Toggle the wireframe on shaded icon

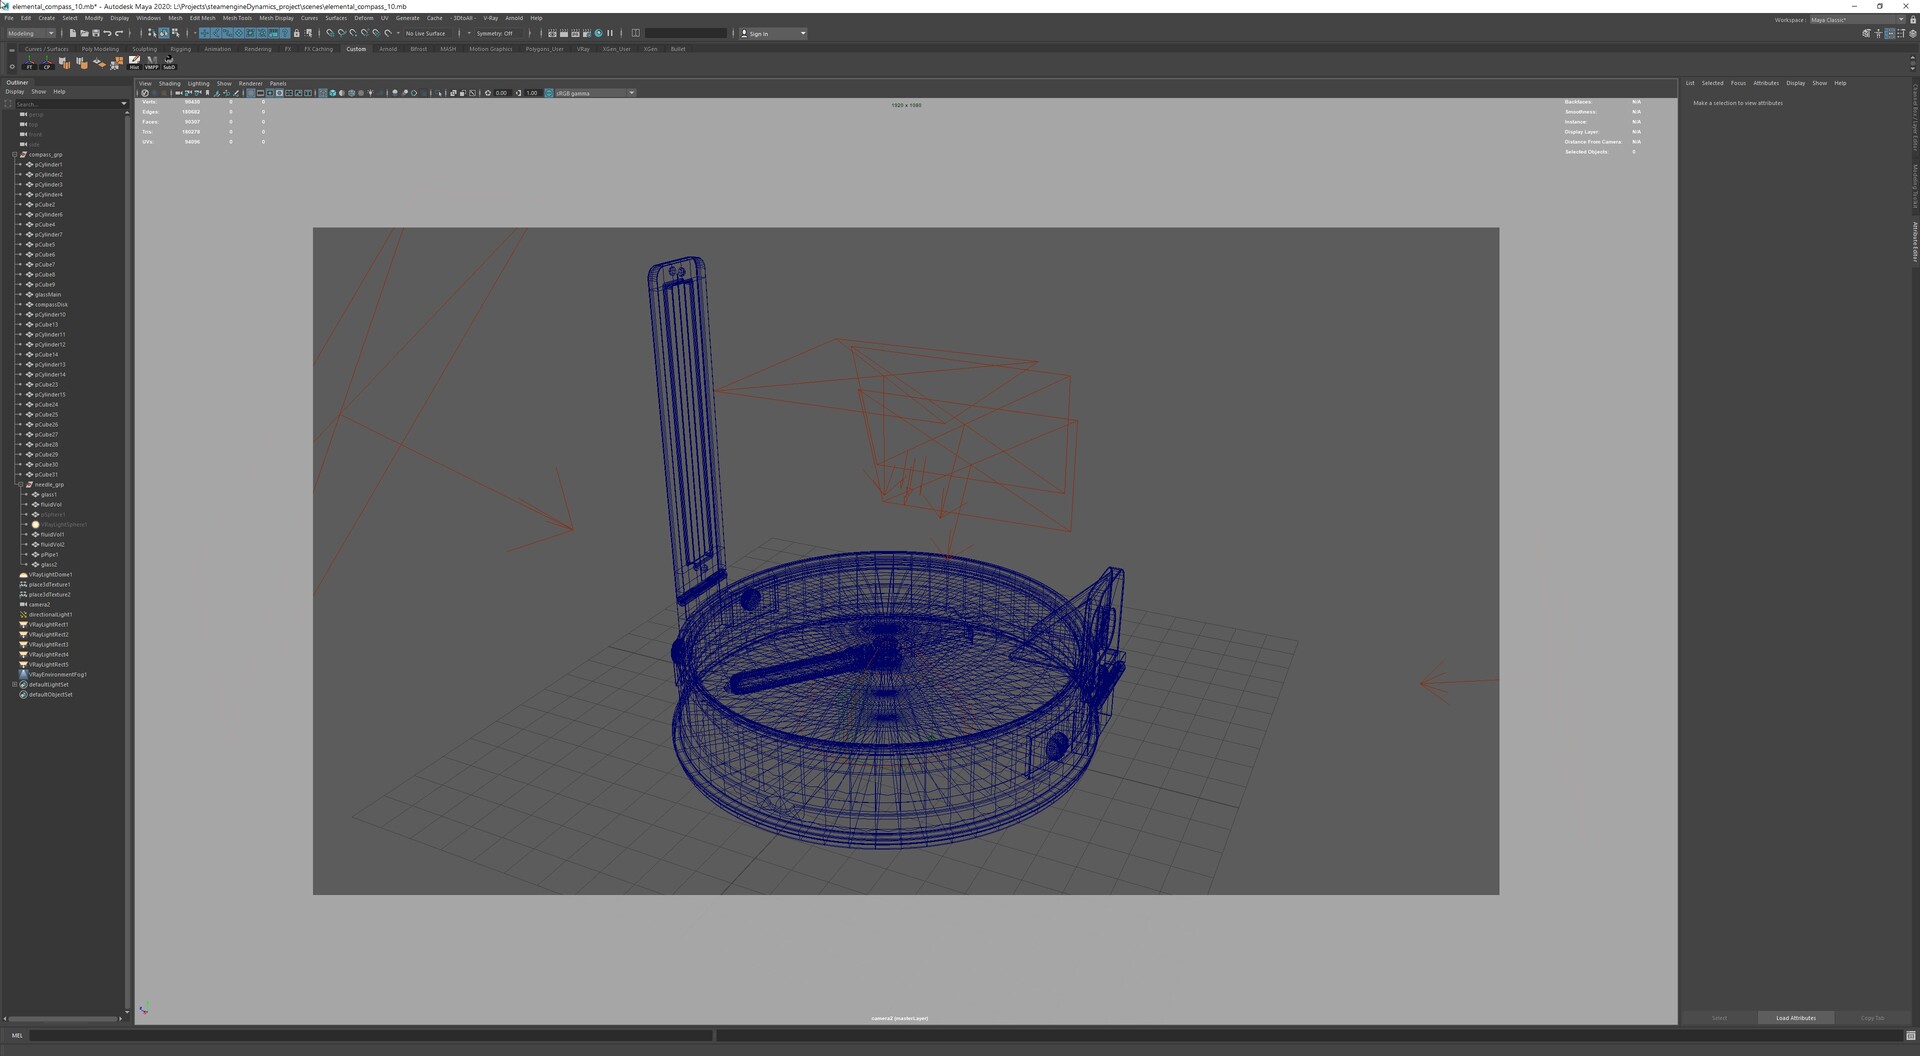coord(351,93)
